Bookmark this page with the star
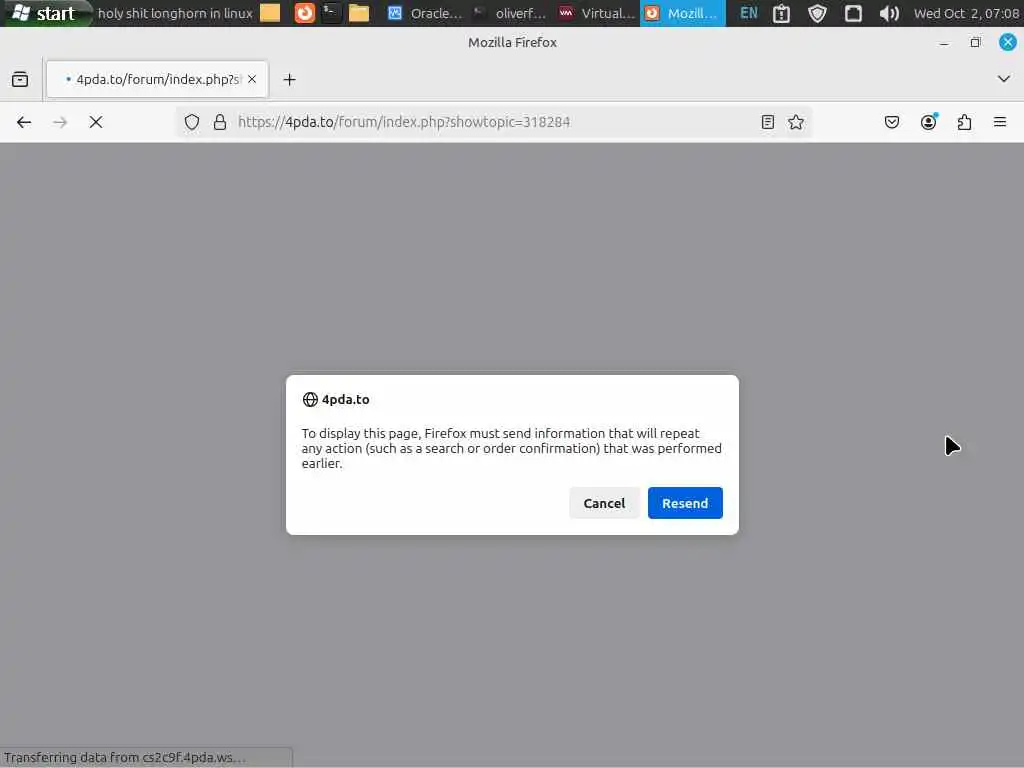 point(795,122)
